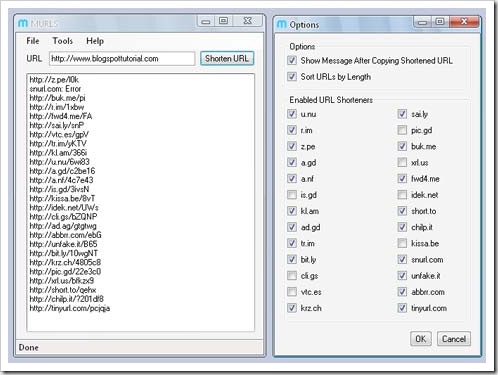Enable the pic.gd shortener
This screenshot has height=375, width=498.
(x=402, y=130)
